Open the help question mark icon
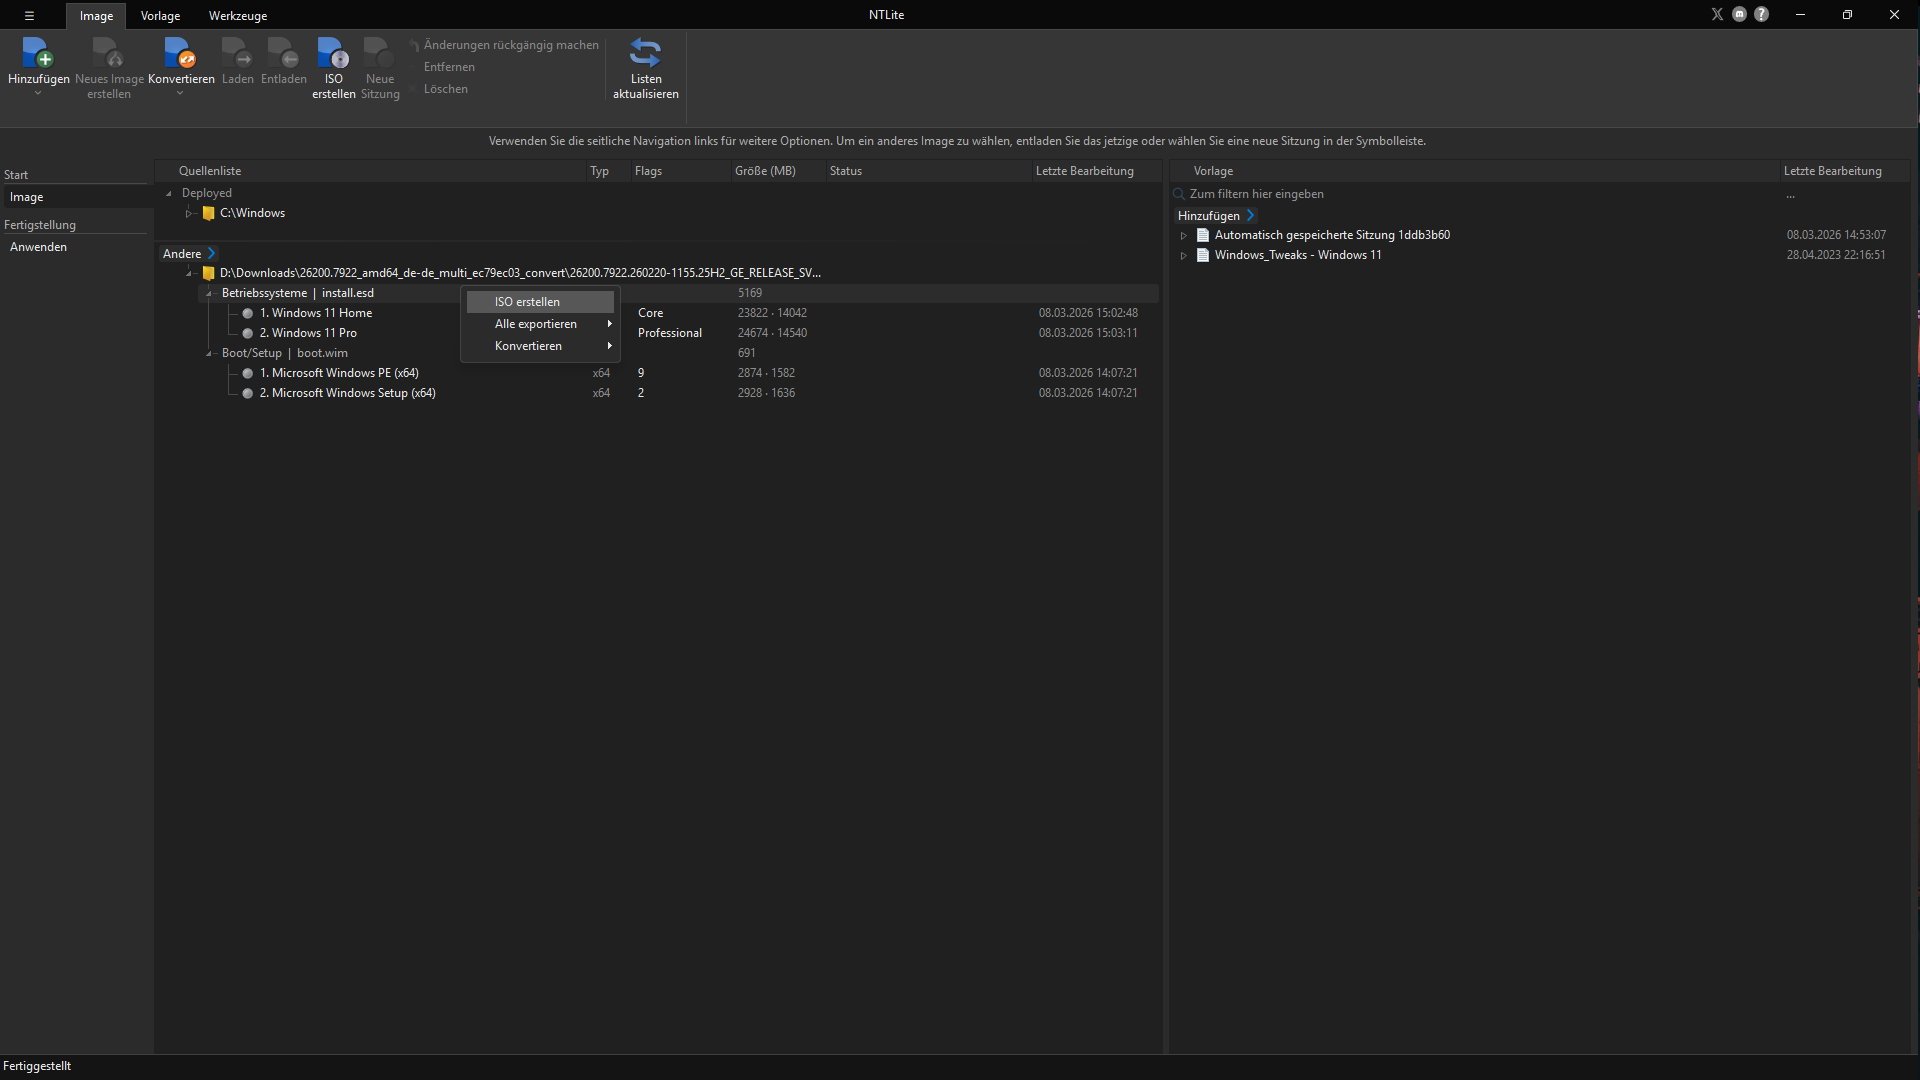Screen dimensions: 1920x1080 tap(1761, 14)
